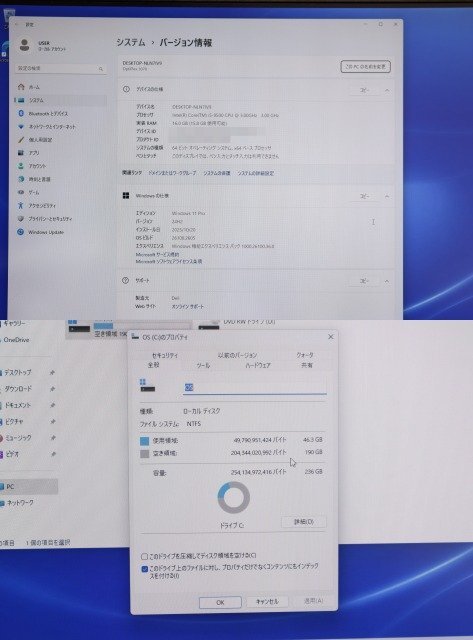
Task: Collapse the サポート section
Action: [x=387, y=281]
